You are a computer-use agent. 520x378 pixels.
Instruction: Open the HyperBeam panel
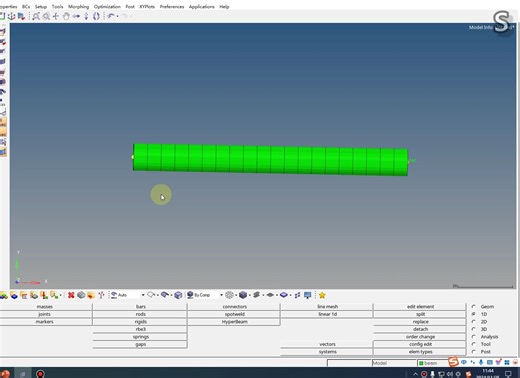tap(235, 322)
